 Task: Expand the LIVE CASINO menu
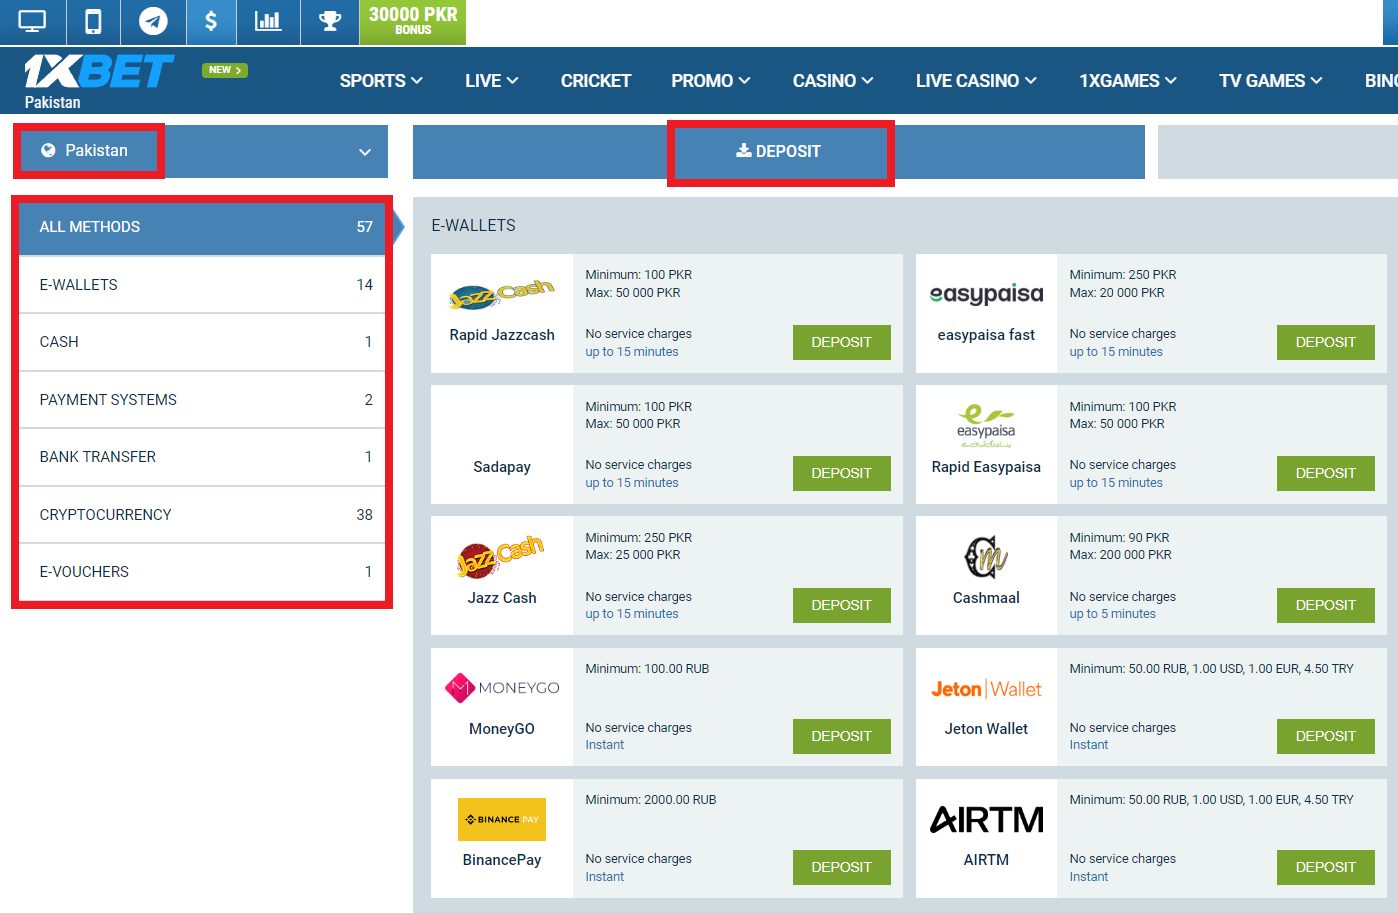coord(976,81)
